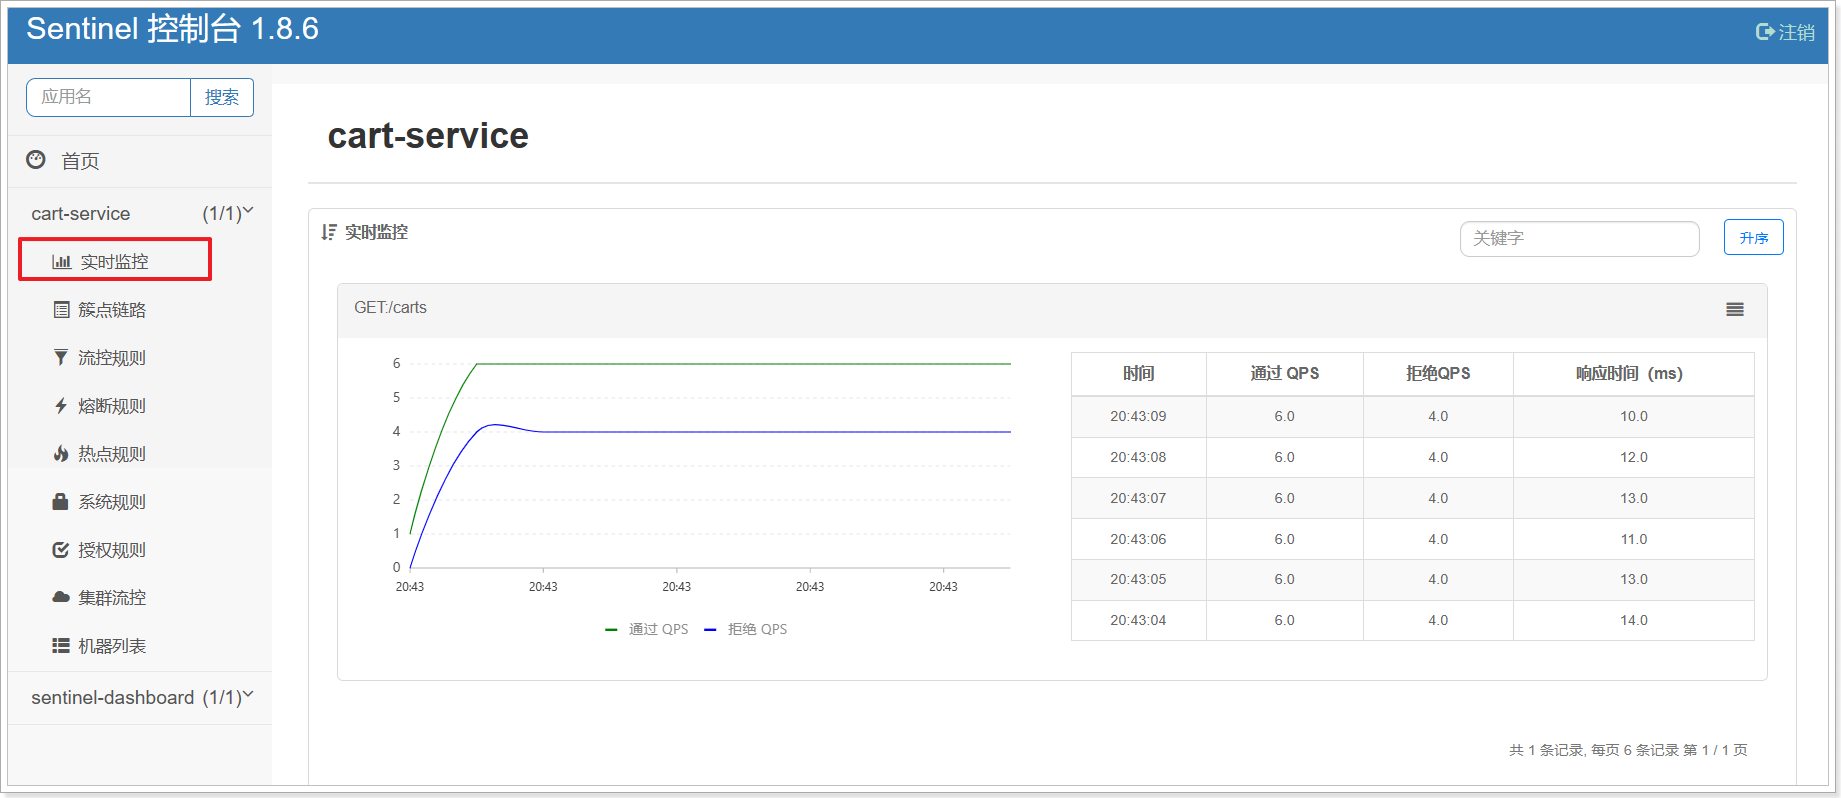The width and height of the screenshot is (1841, 798).
Task: Click the dashboard icon beside 首页
Action: (x=36, y=160)
